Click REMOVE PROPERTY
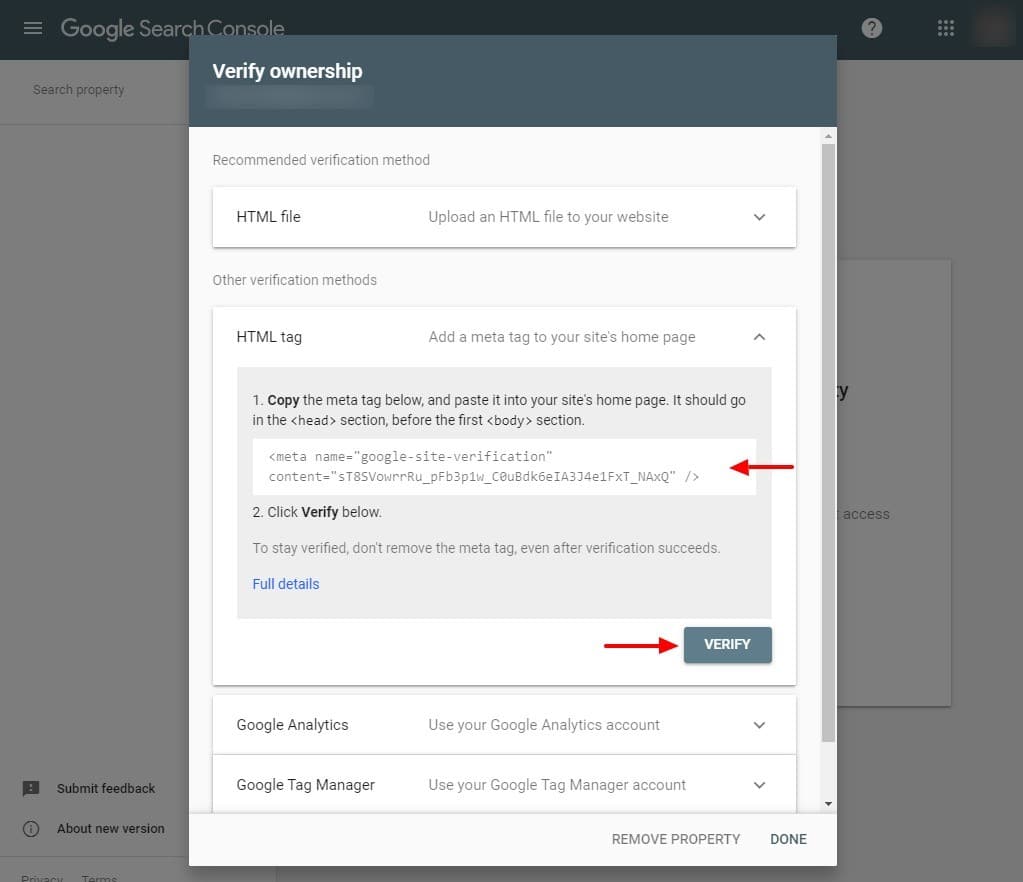The height and width of the screenshot is (882, 1023). coord(676,839)
